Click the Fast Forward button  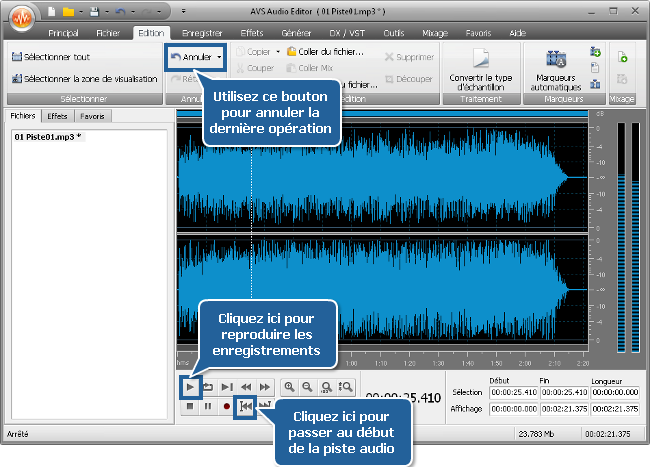click(265, 386)
